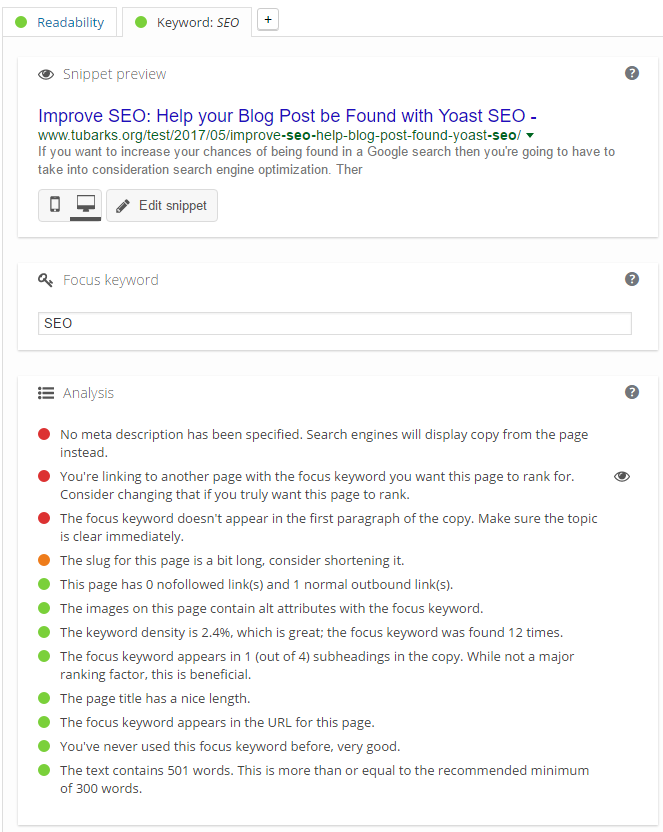Select the Keyword: SEO tab
Image resolution: width=663 pixels, height=832 pixels.
[x=187, y=21]
